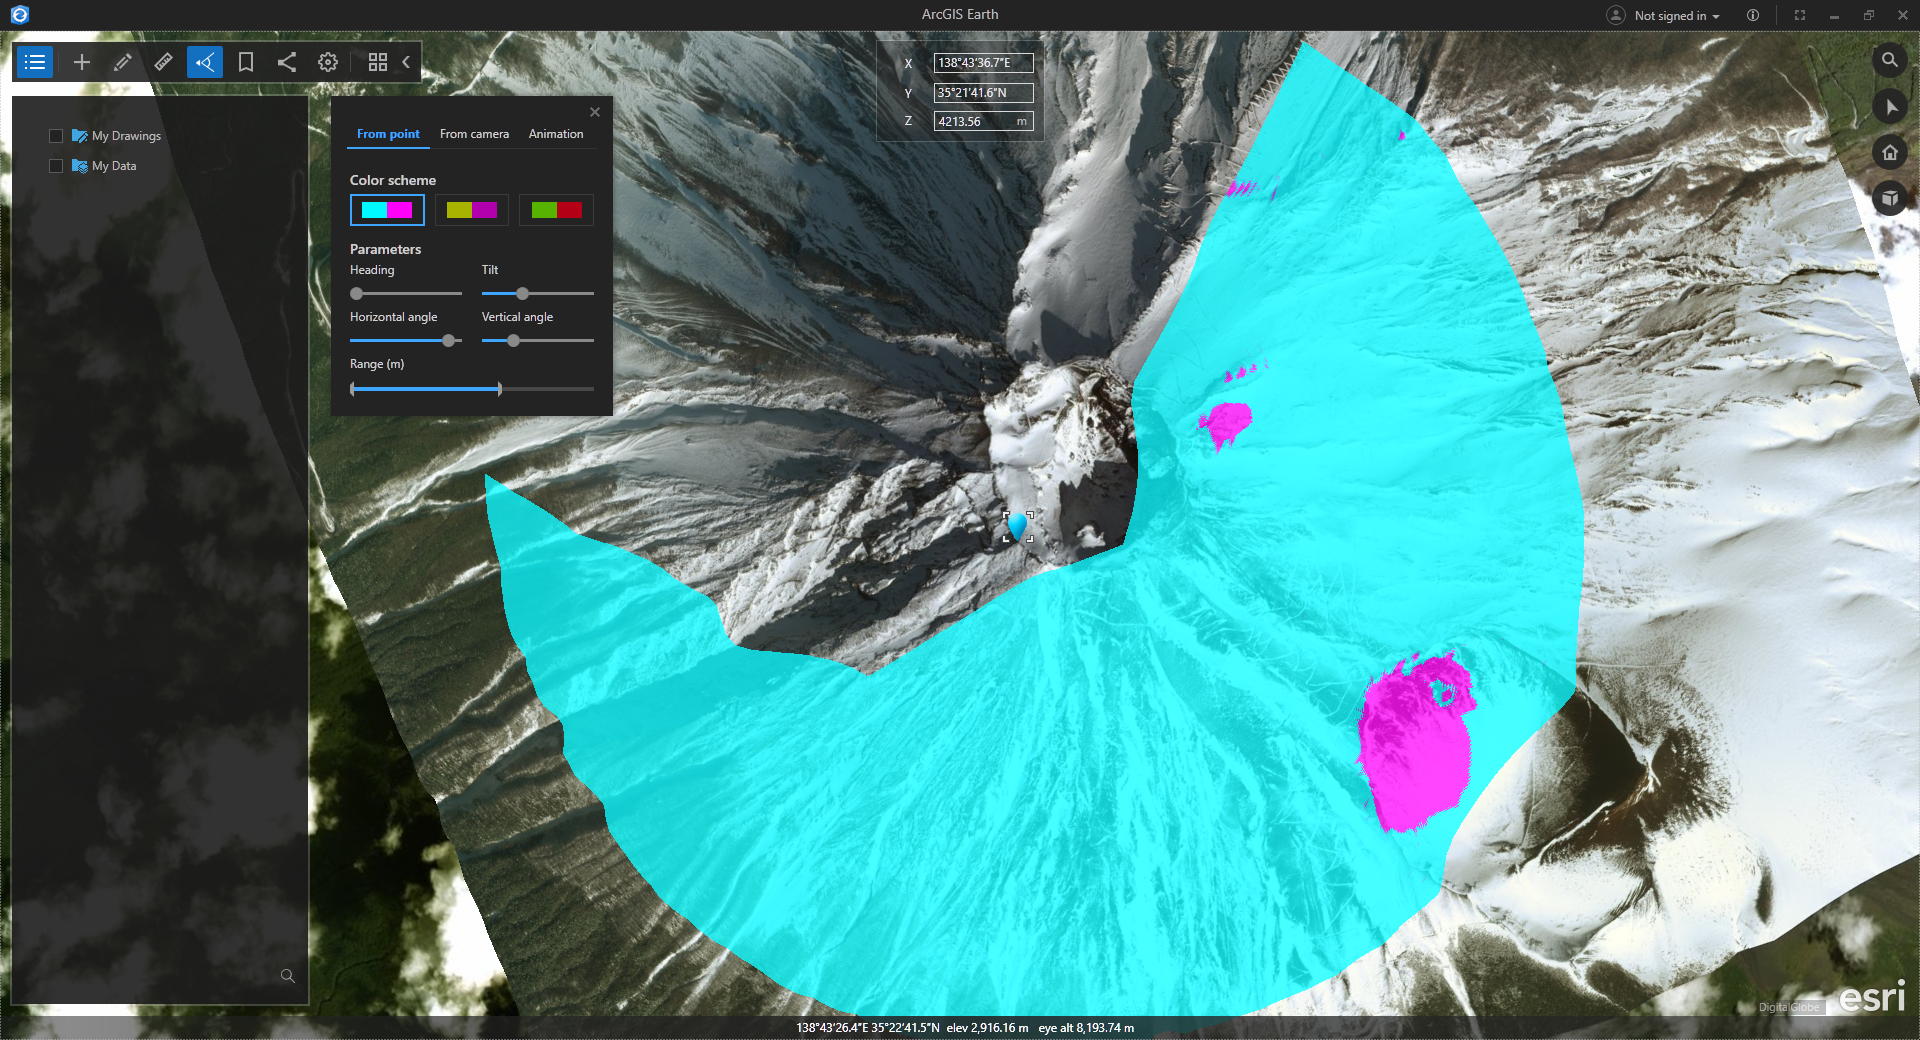Toggle full screen mode icon
This screenshot has height=1040, width=1920.
pyautogui.click(x=1799, y=15)
